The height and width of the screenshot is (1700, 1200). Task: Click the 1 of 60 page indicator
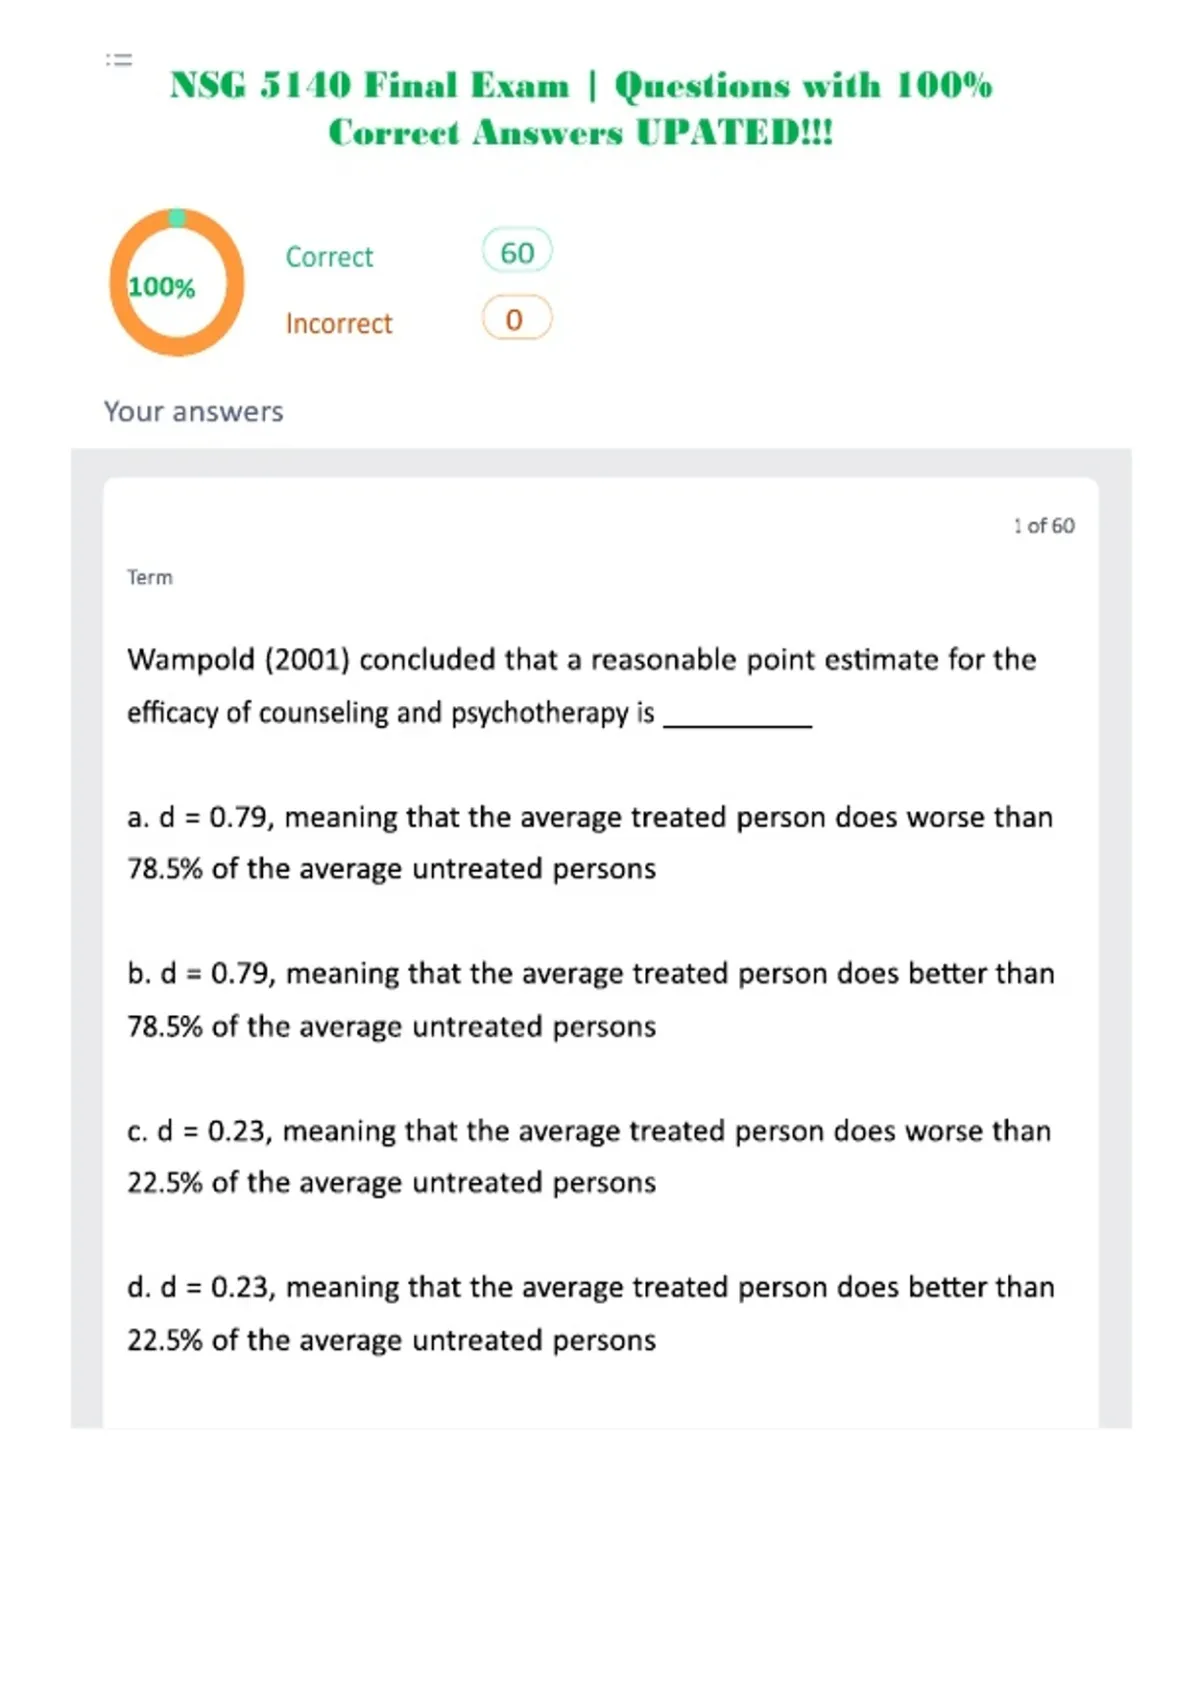pos(1044,526)
